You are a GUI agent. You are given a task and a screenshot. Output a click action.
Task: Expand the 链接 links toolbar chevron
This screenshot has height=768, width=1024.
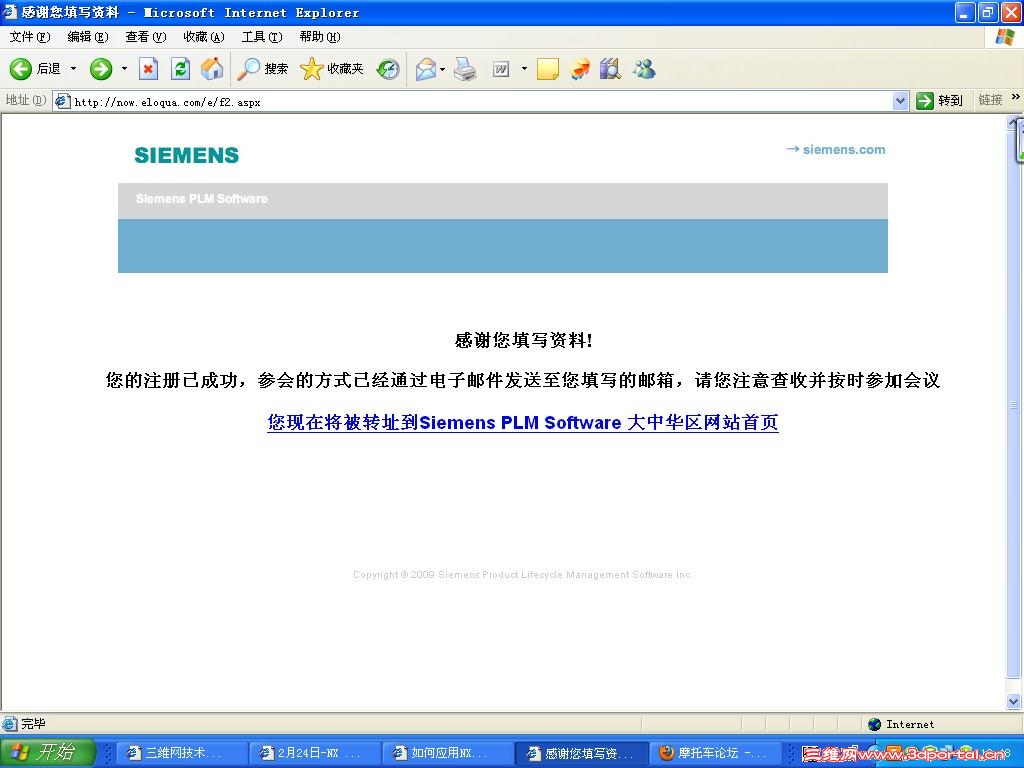(1016, 97)
